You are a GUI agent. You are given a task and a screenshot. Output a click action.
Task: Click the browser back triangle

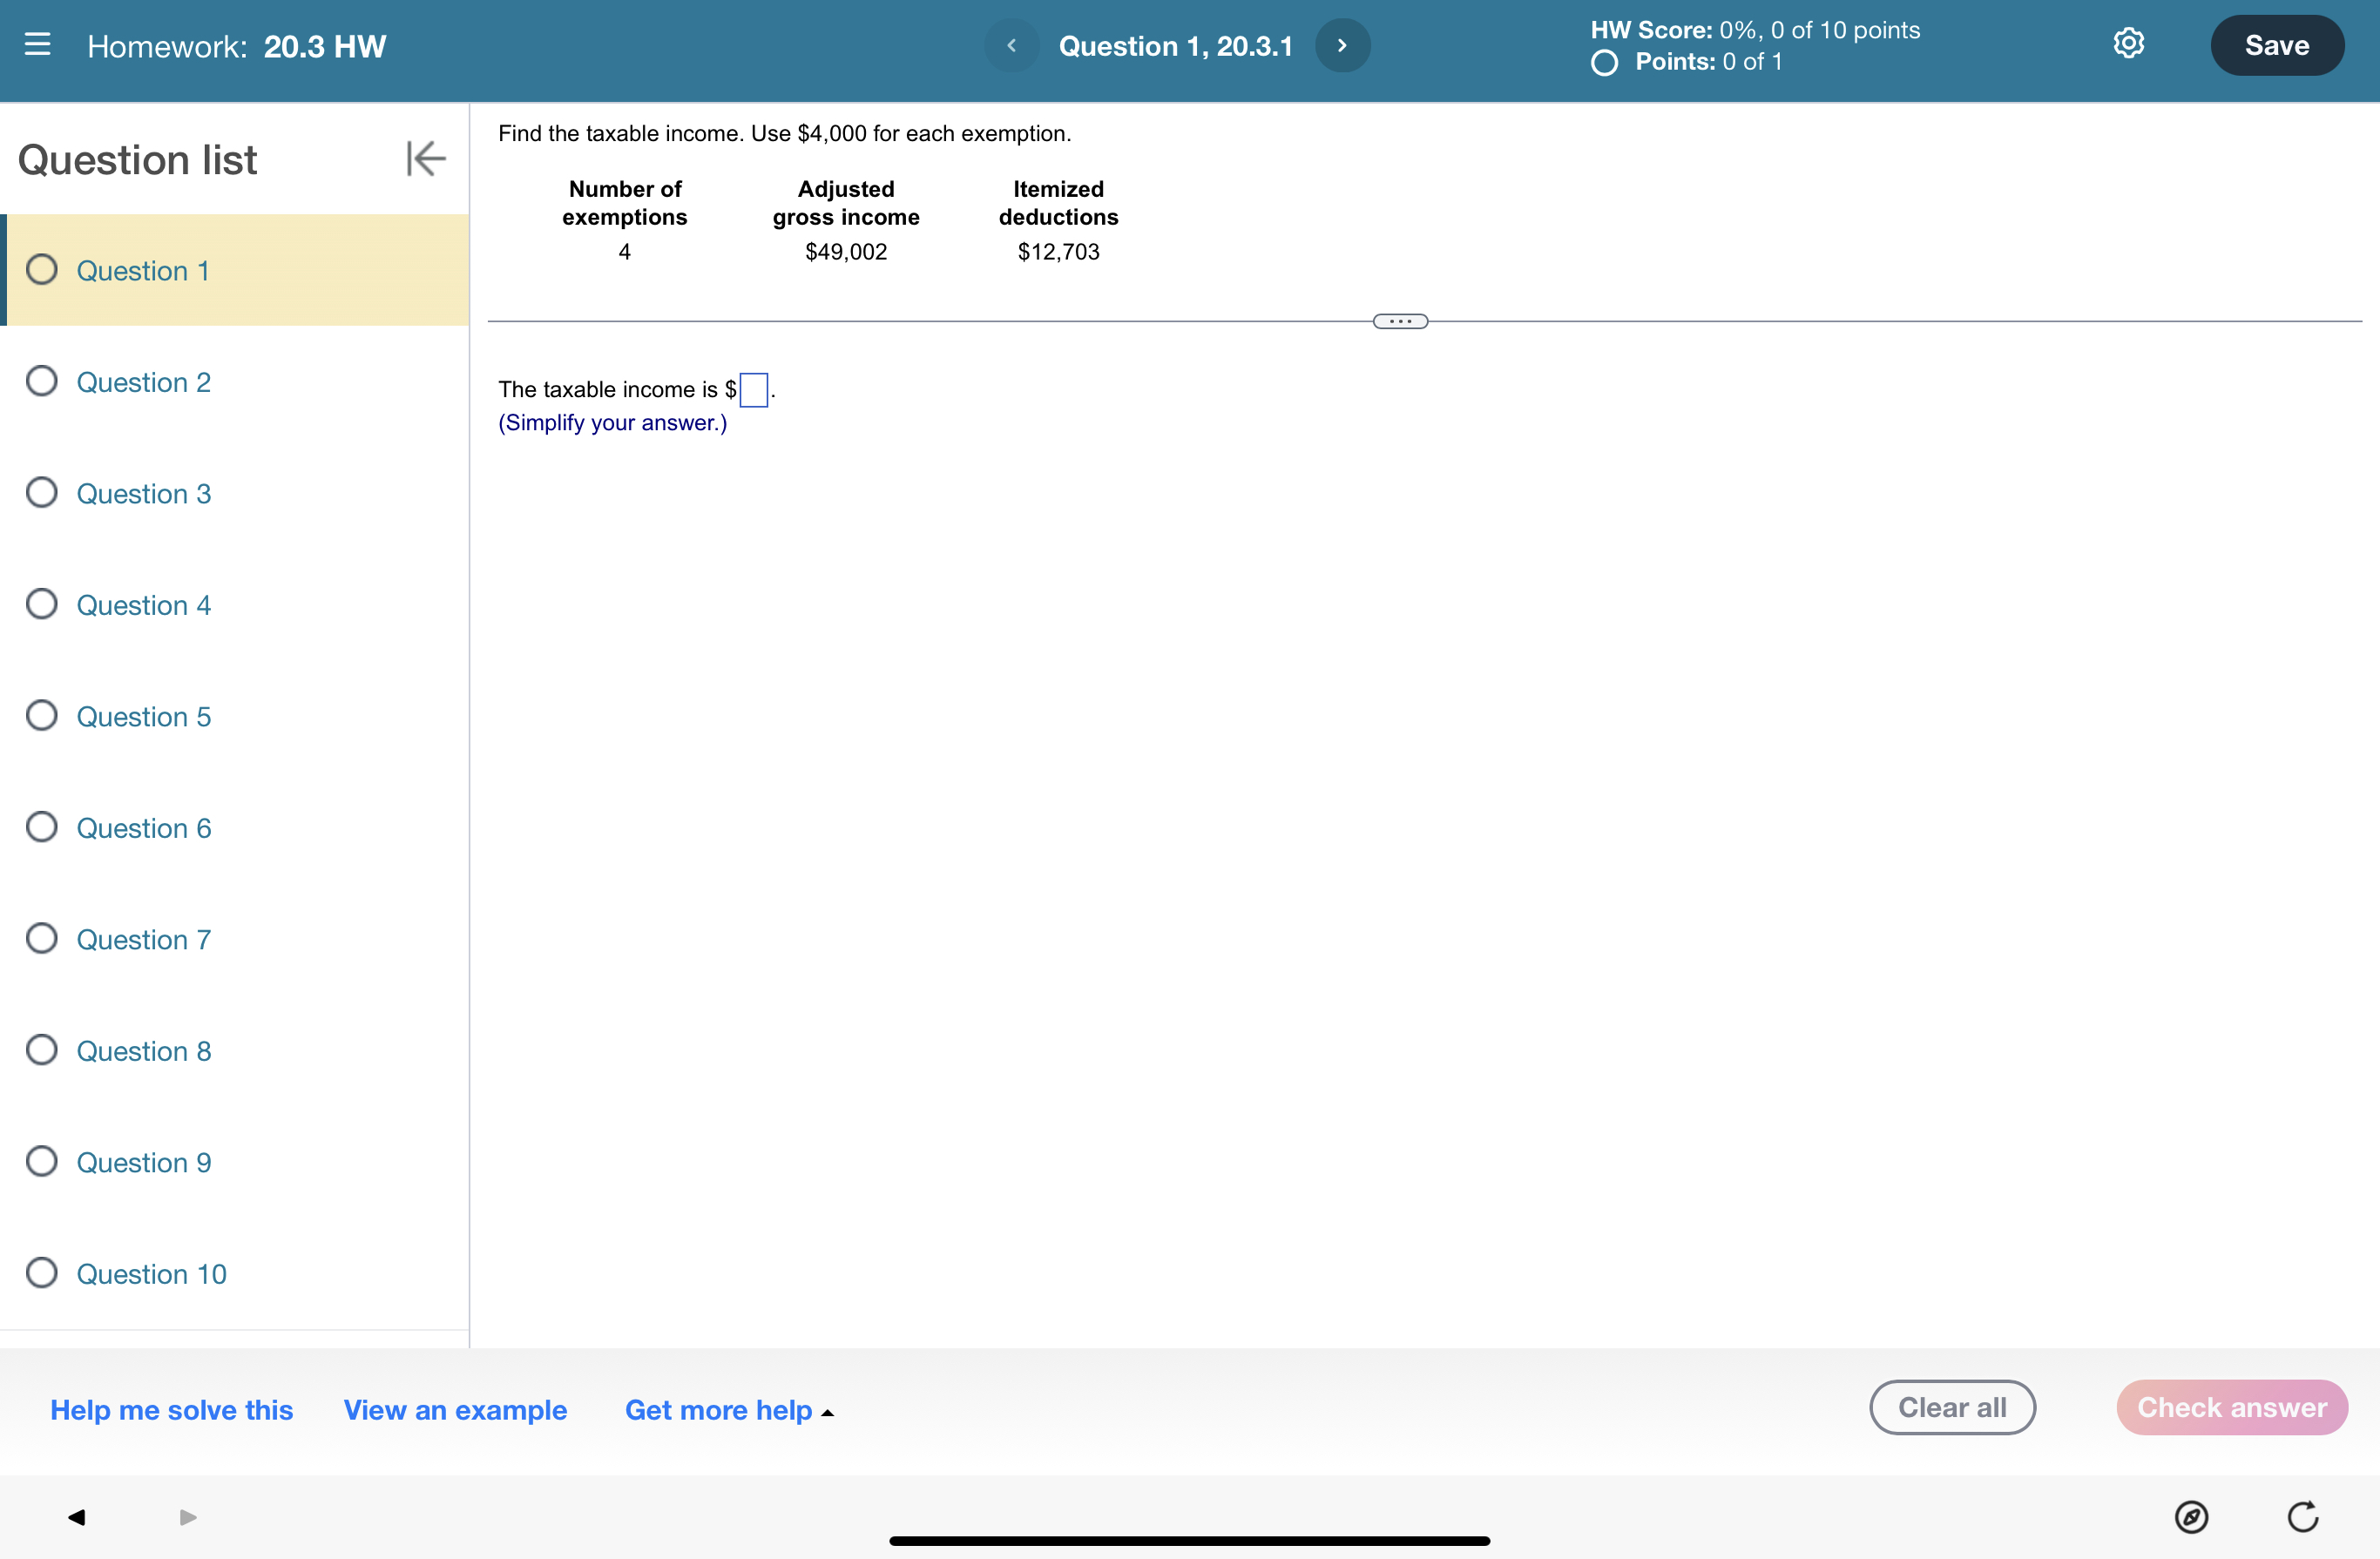pos(77,1517)
